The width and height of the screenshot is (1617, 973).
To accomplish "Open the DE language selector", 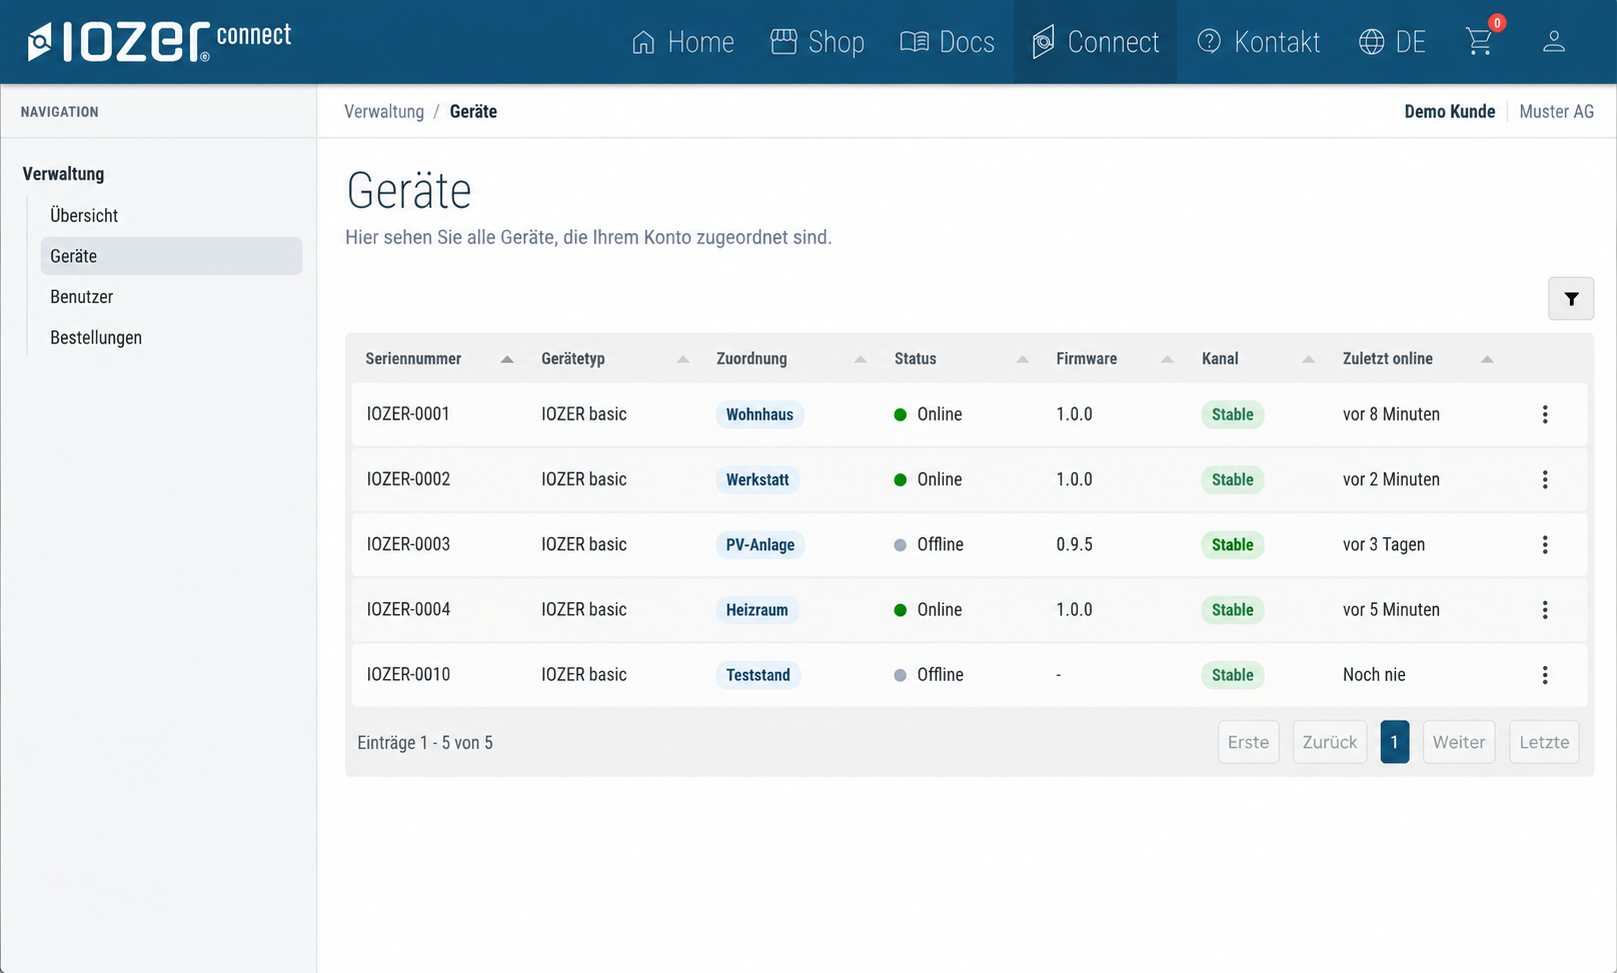I will pos(1392,42).
